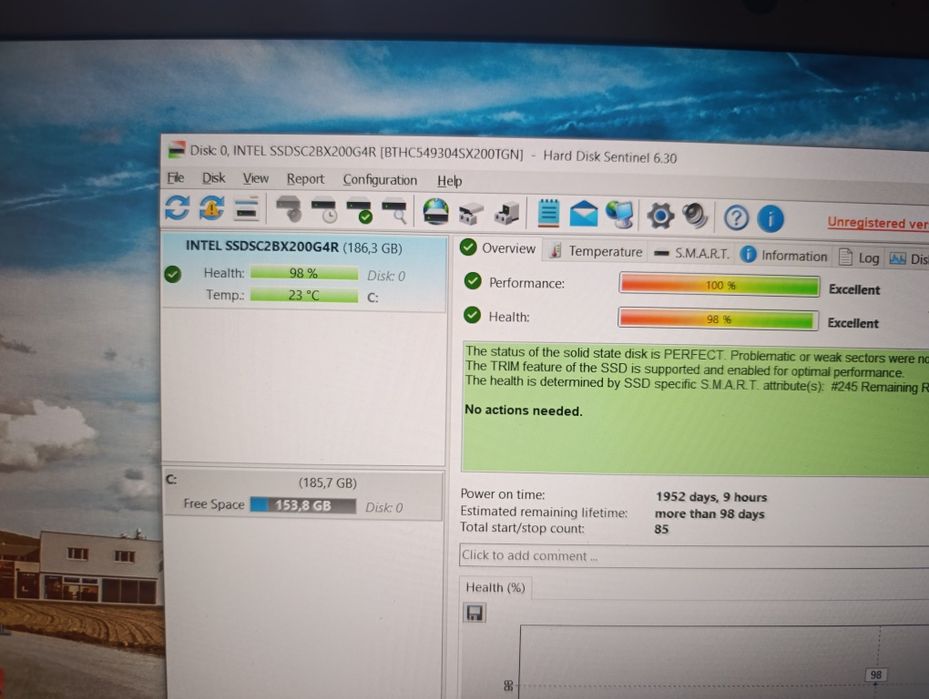Viewport: 929px width, 699px height.
Task: Click the start/stop count value 85
Action: point(661,529)
